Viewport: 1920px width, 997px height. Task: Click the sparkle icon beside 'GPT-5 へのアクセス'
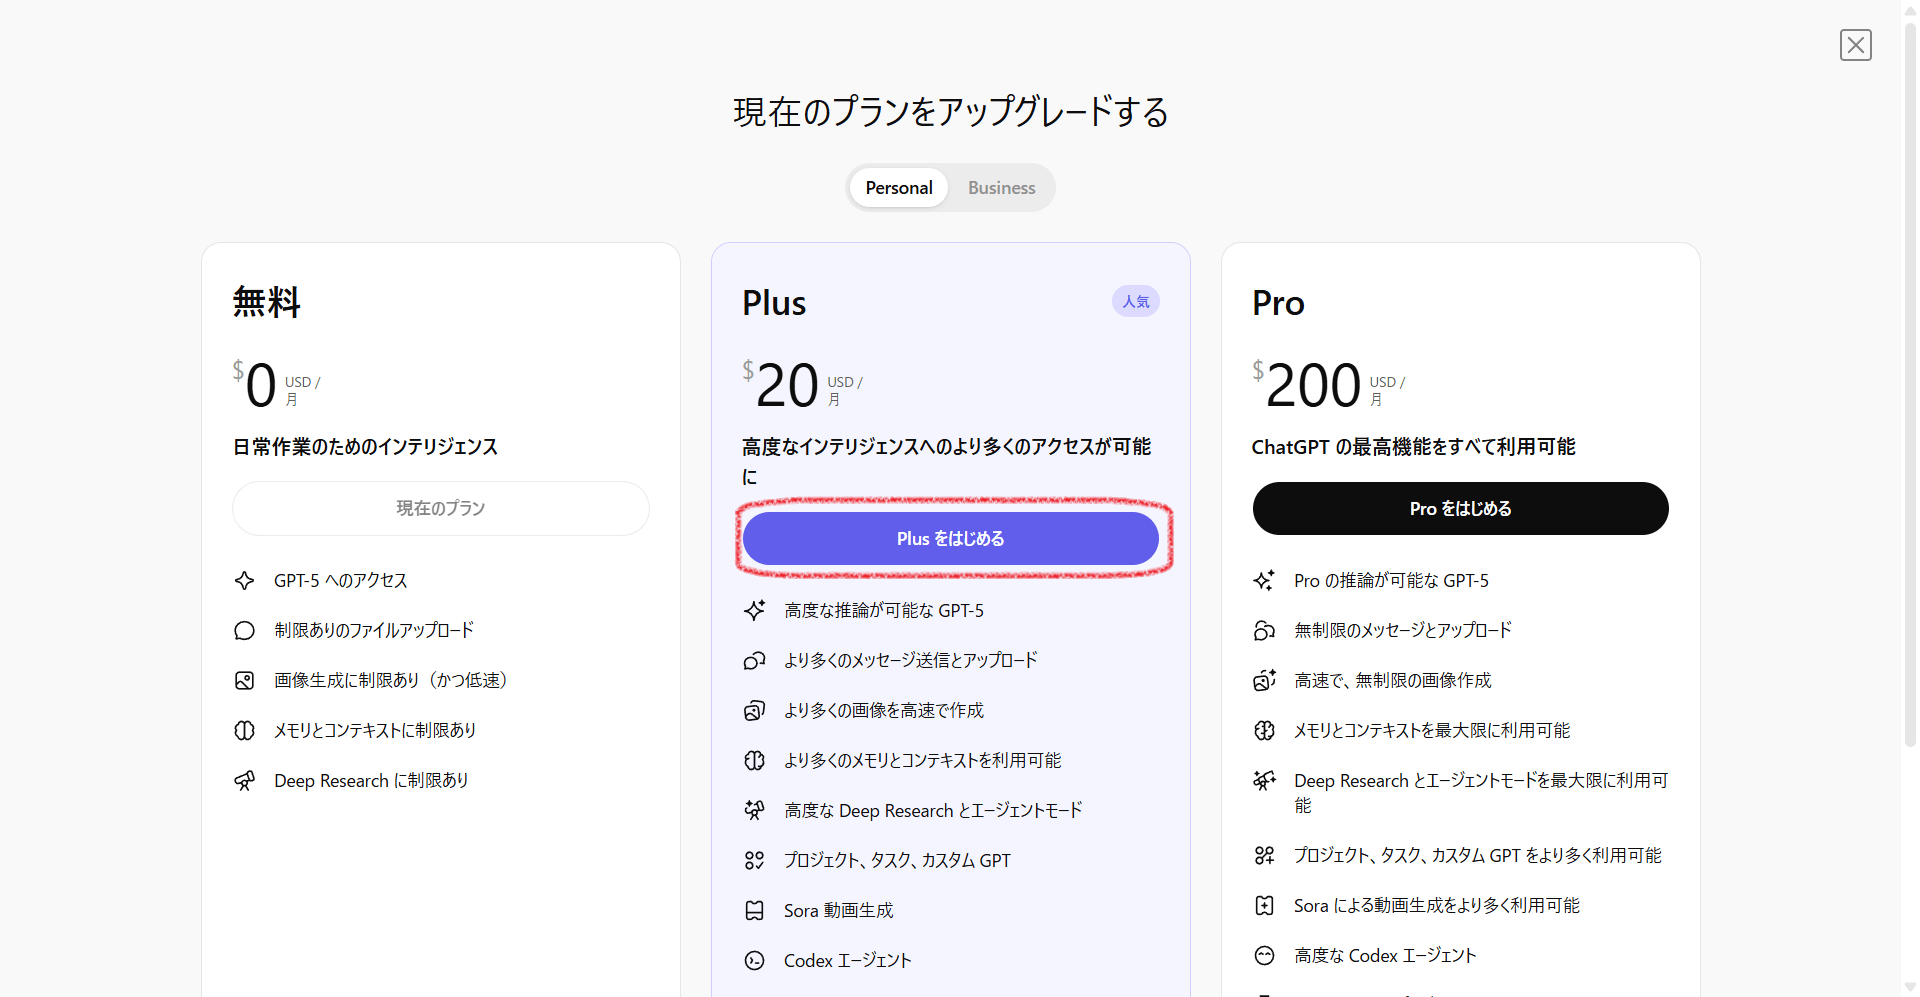(245, 581)
